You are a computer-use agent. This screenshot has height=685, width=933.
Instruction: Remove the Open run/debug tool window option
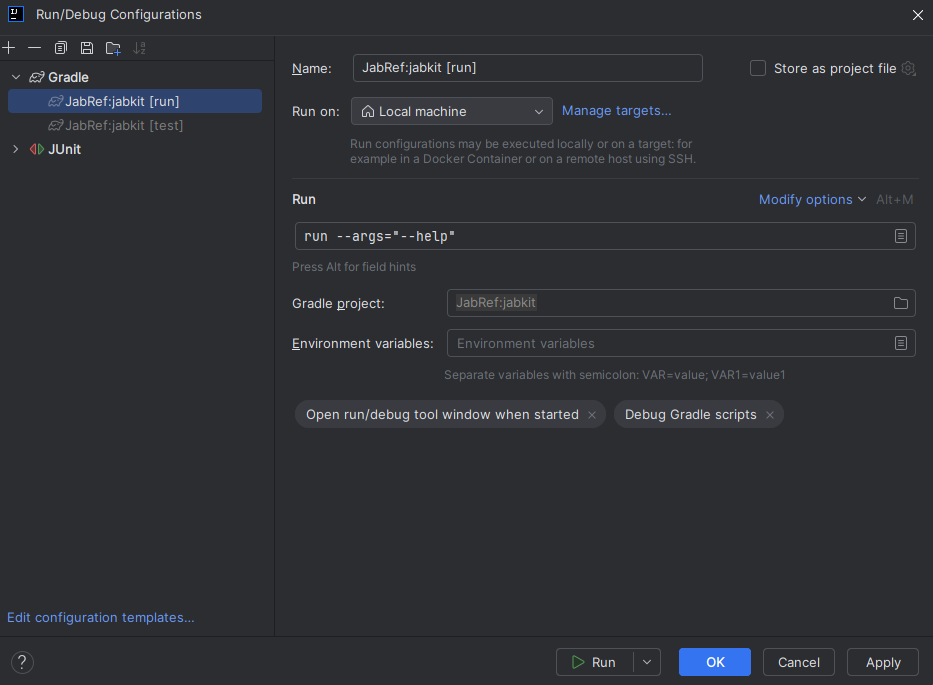coord(592,415)
